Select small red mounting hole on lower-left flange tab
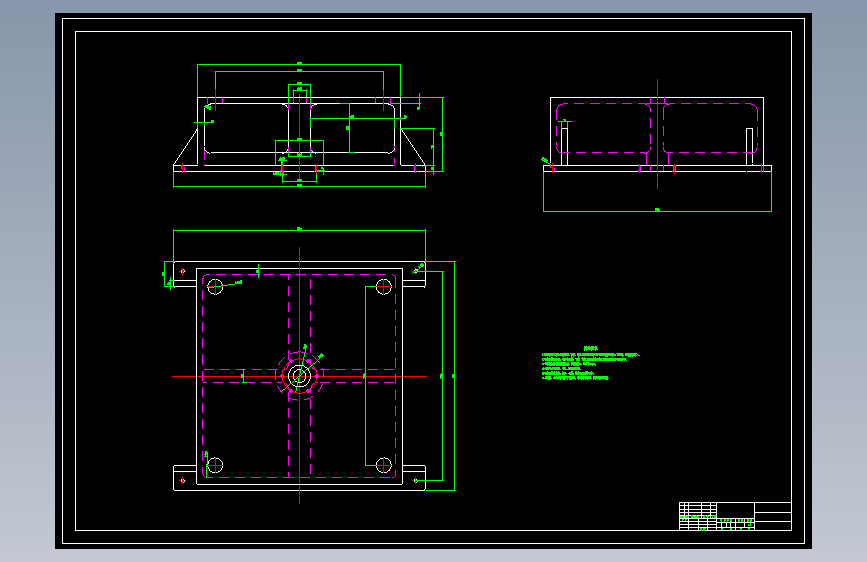867x562 pixels. [183, 481]
